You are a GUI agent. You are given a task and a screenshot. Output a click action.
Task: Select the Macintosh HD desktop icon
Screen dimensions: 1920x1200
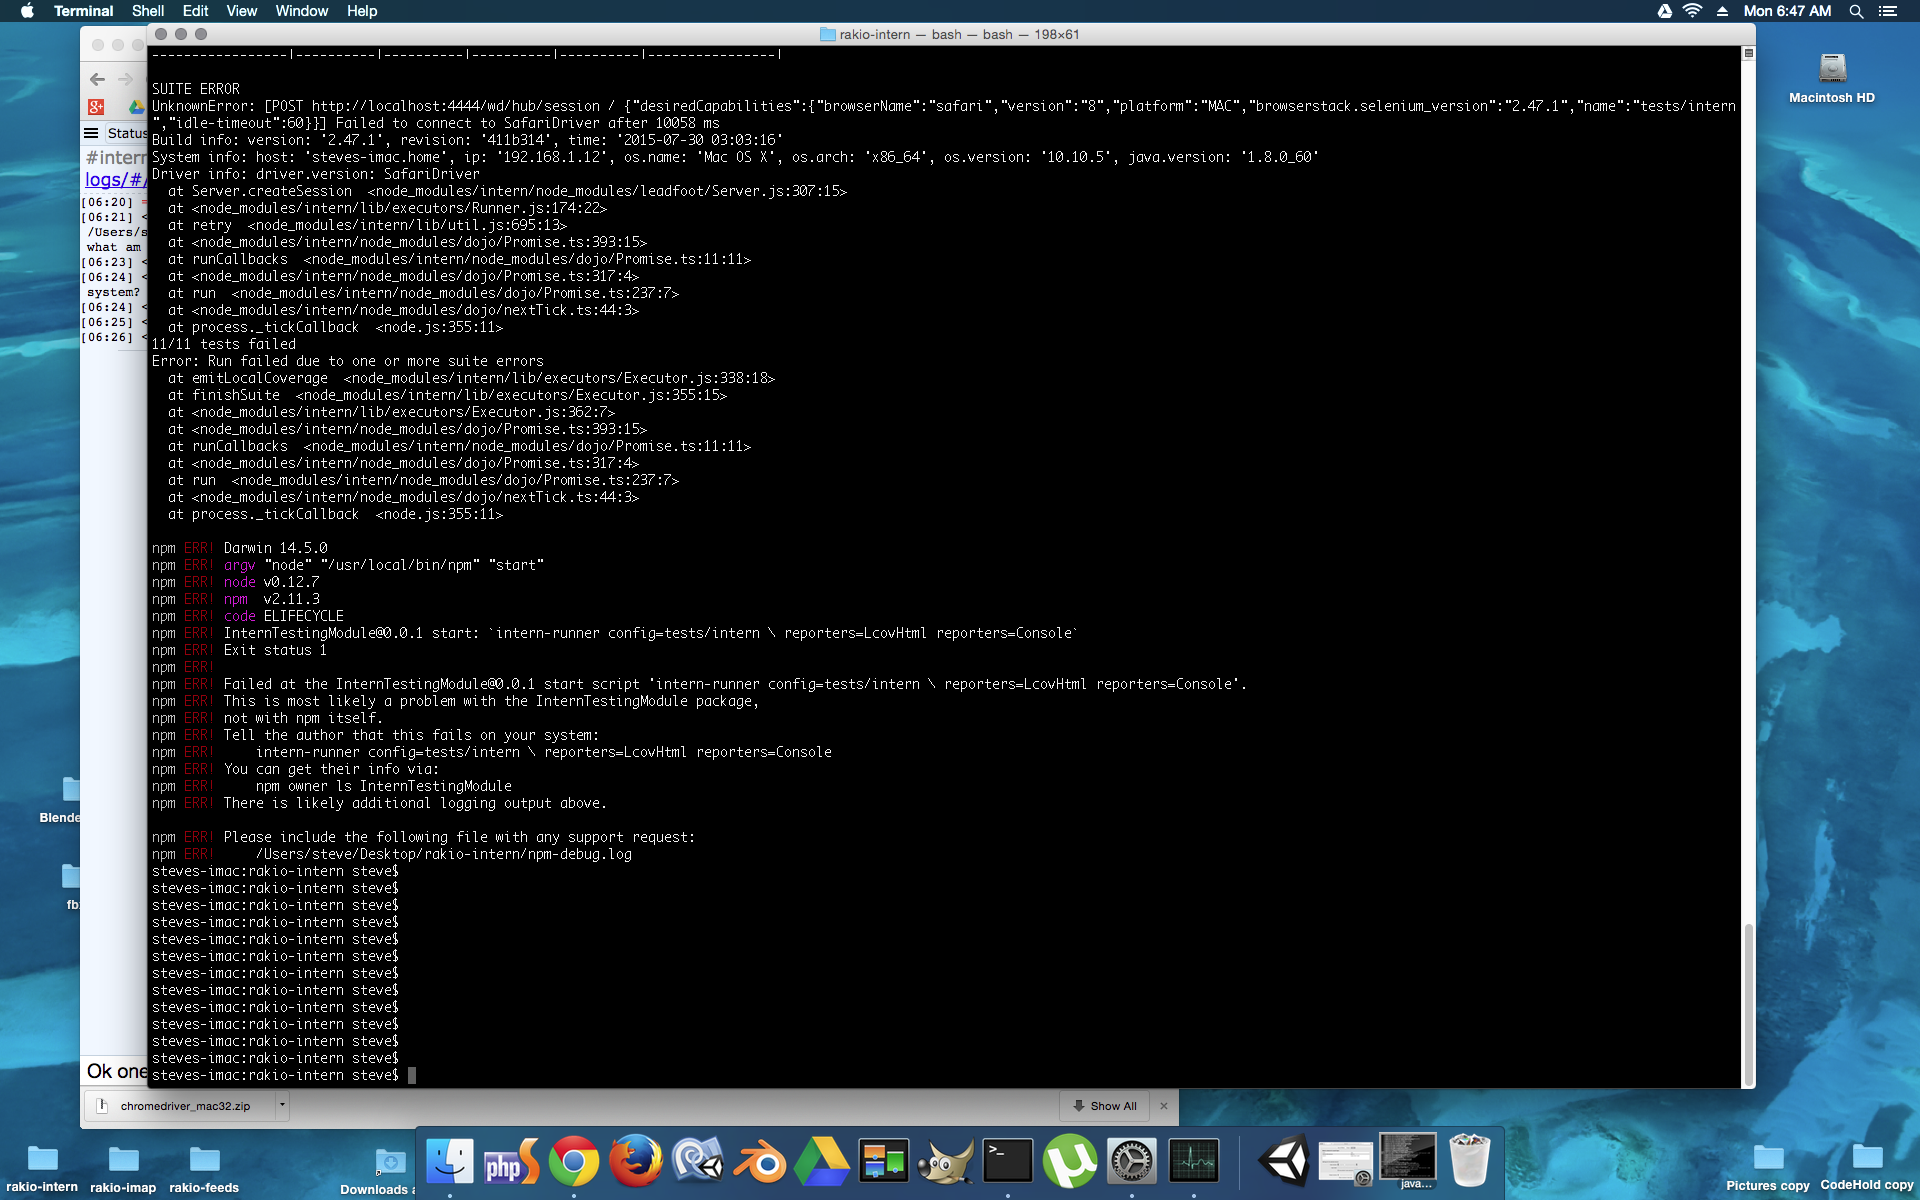(1832, 78)
